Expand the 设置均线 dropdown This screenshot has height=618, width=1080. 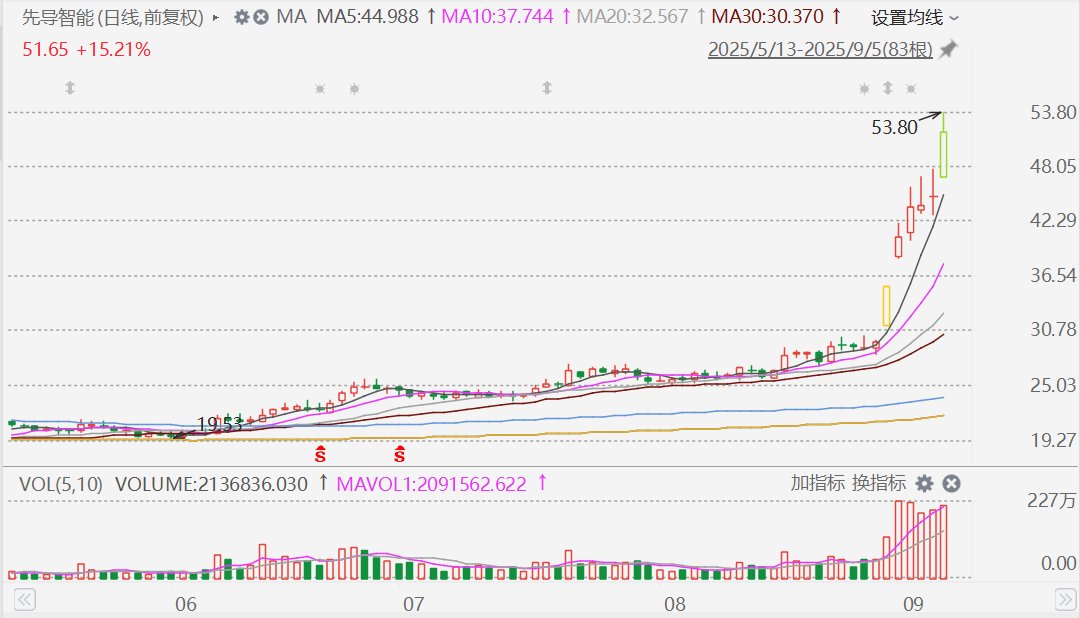pyautogui.click(x=914, y=18)
